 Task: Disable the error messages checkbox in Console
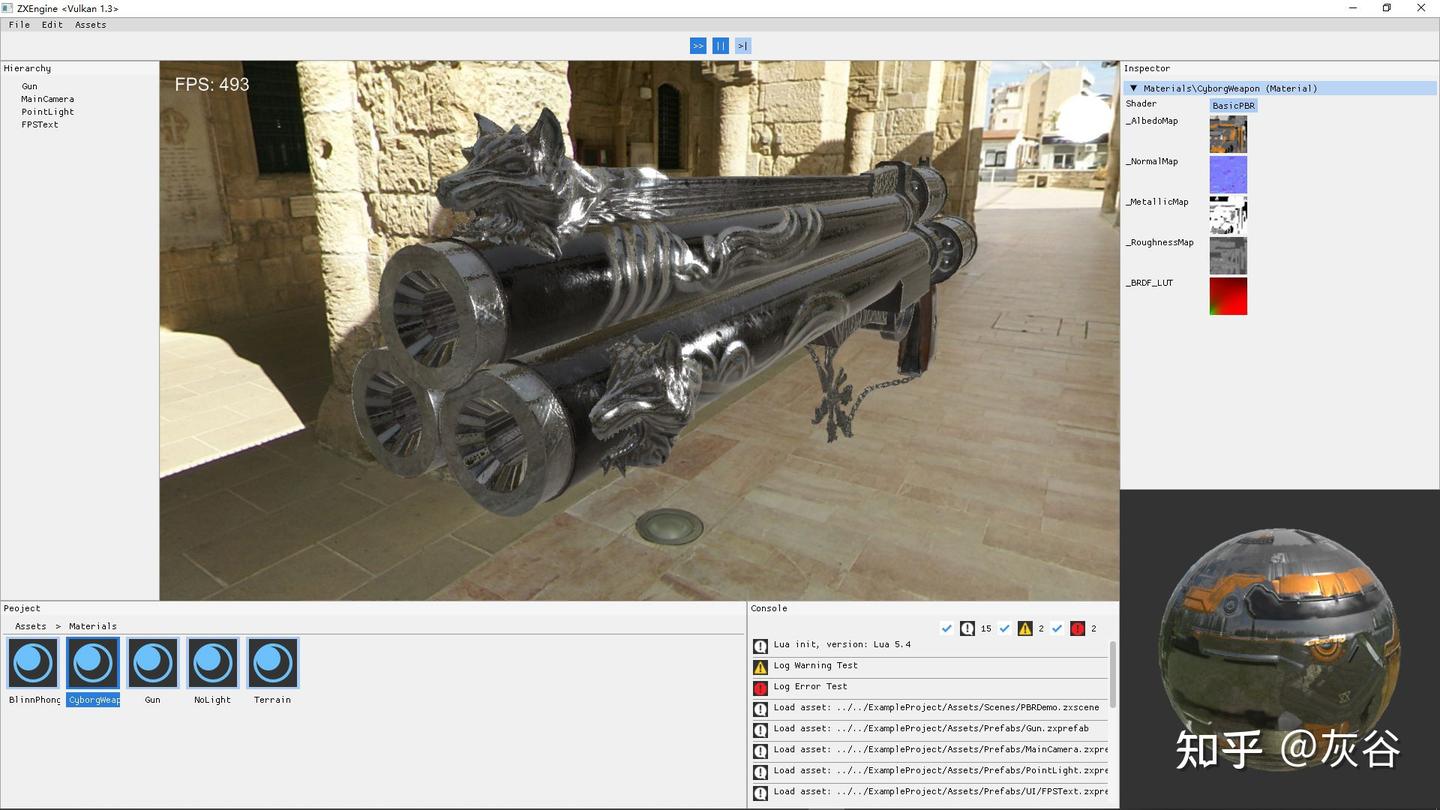click(1057, 628)
